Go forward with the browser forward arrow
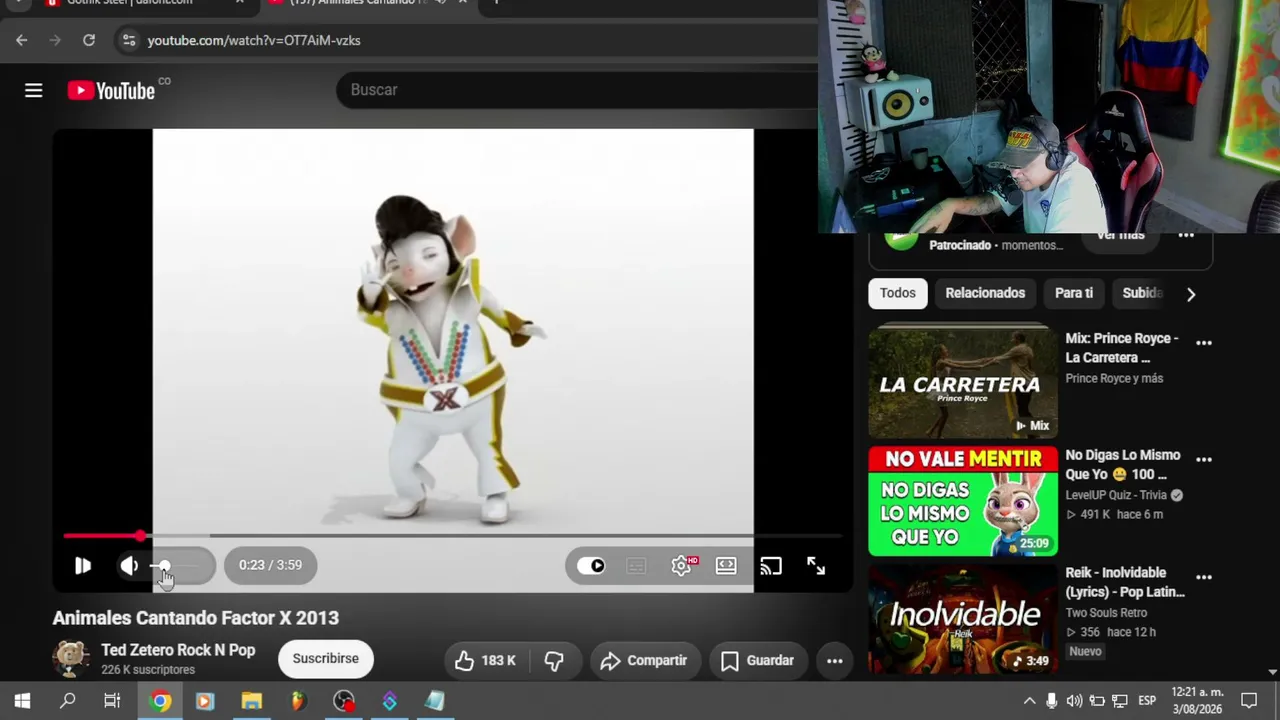 55,40
